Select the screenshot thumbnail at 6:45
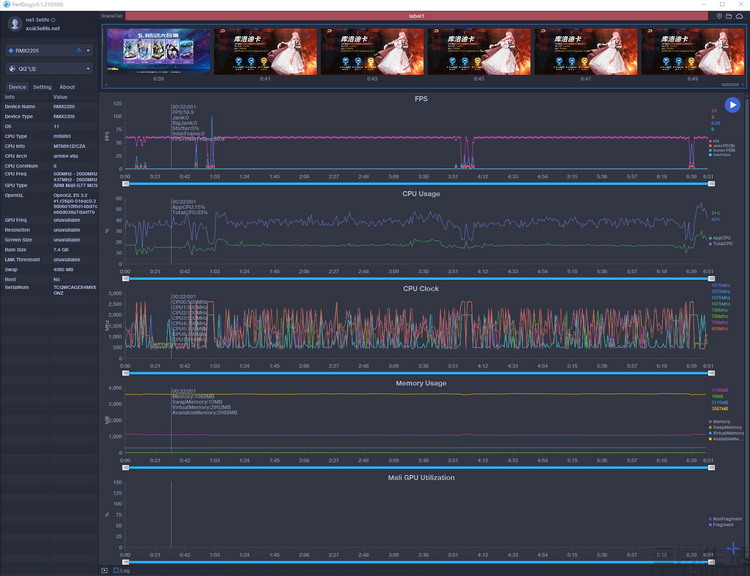 click(x=479, y=51)
